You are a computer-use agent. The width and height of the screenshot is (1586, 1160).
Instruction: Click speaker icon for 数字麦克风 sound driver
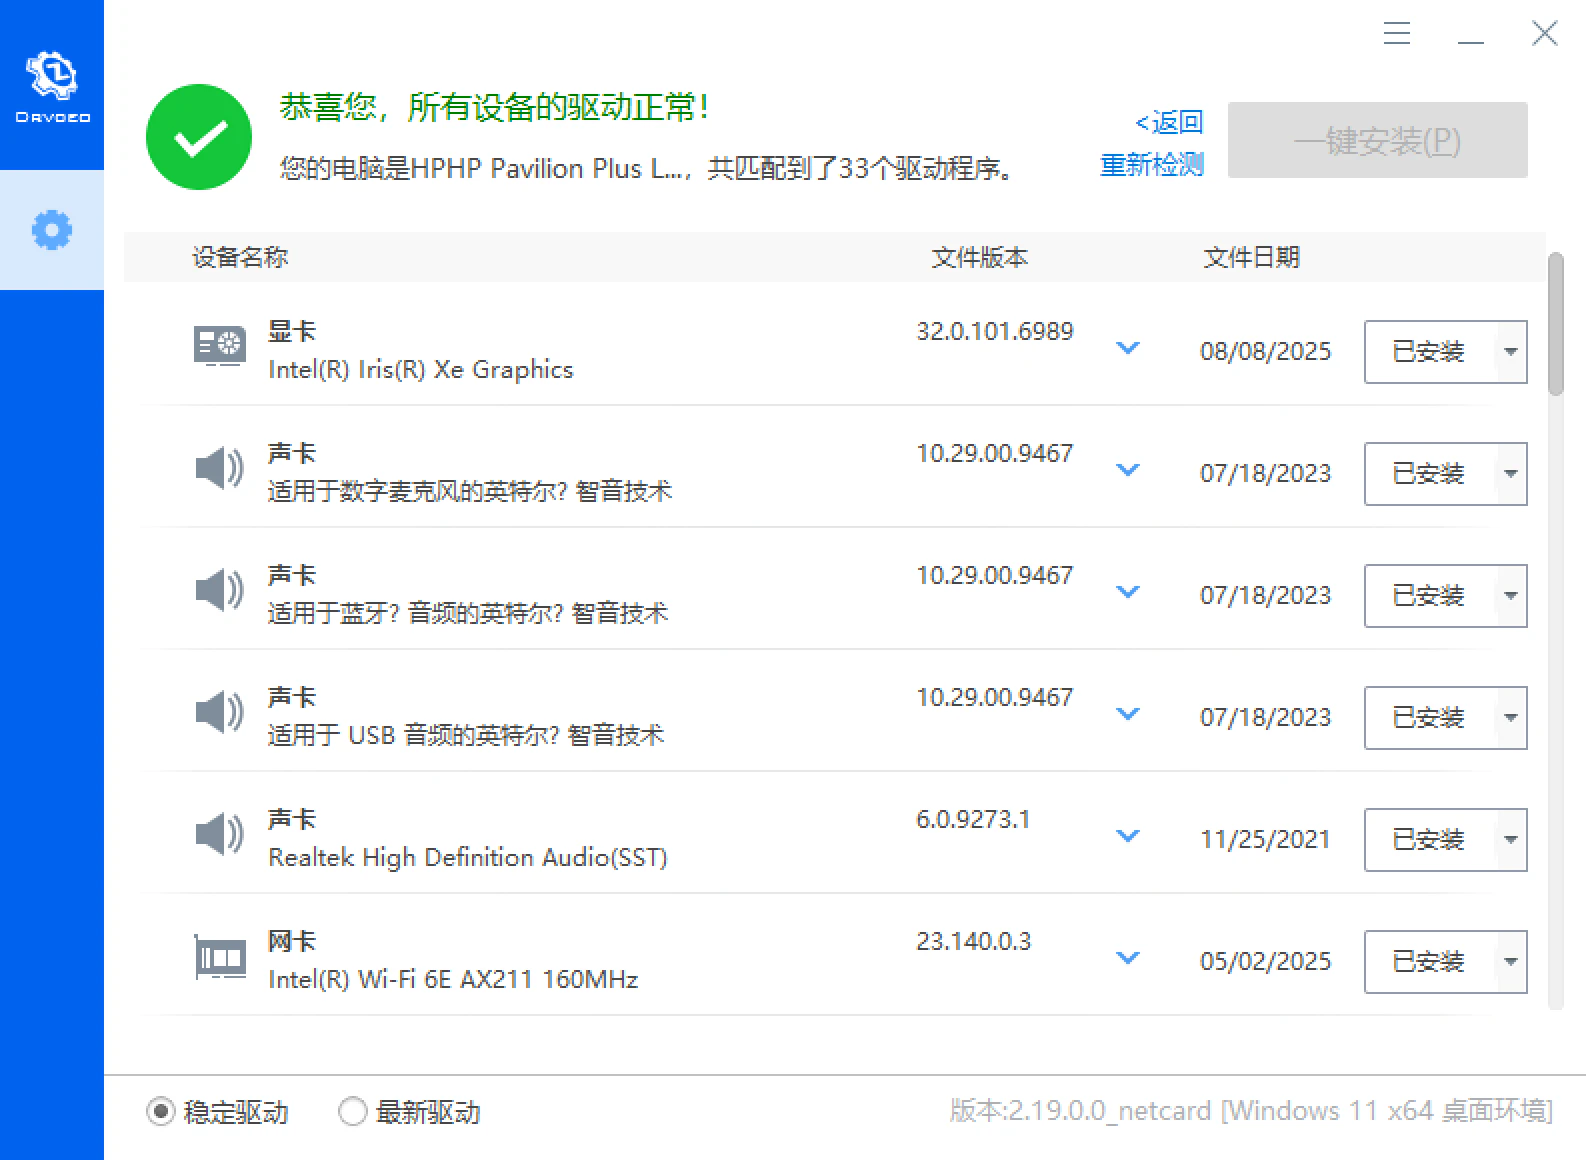click(220, 467)
